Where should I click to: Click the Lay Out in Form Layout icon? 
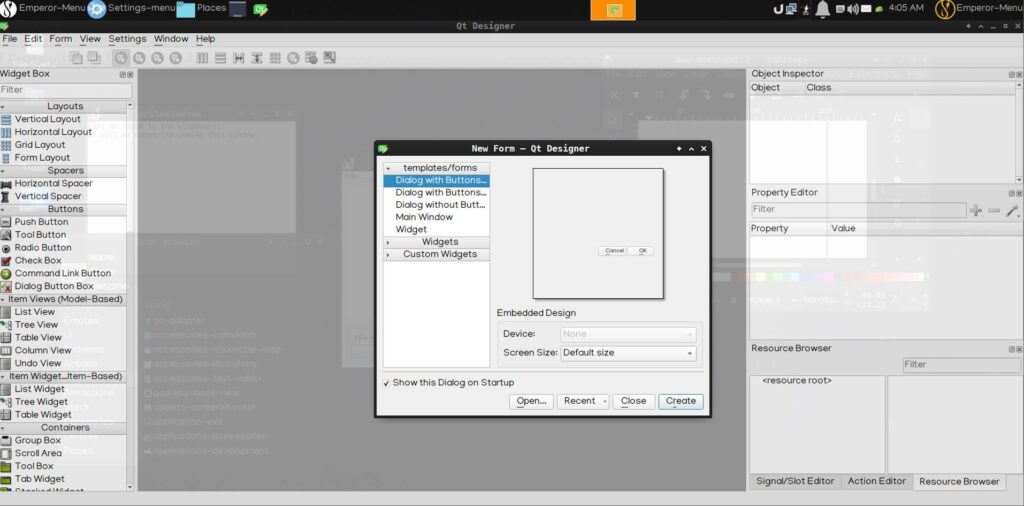click(x=293, y=57)
